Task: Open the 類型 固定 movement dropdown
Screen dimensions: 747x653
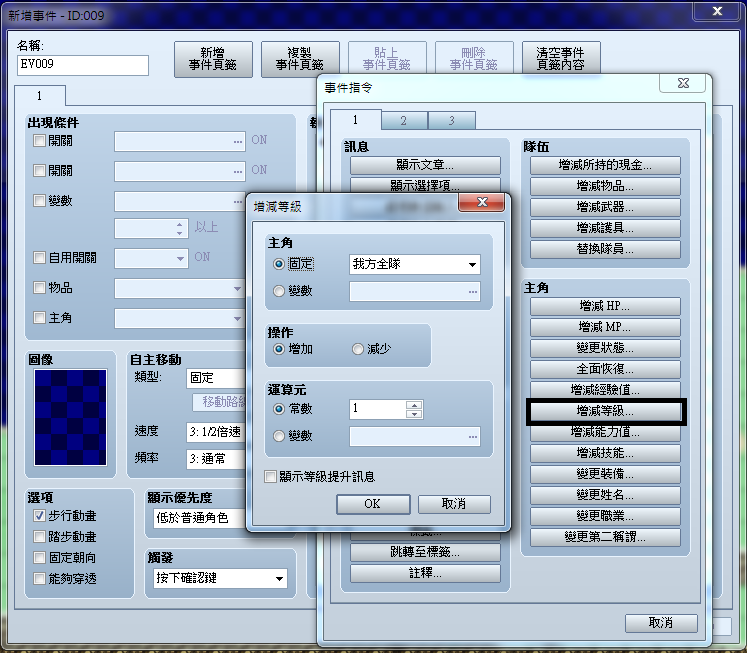Action: pos(216,378)
